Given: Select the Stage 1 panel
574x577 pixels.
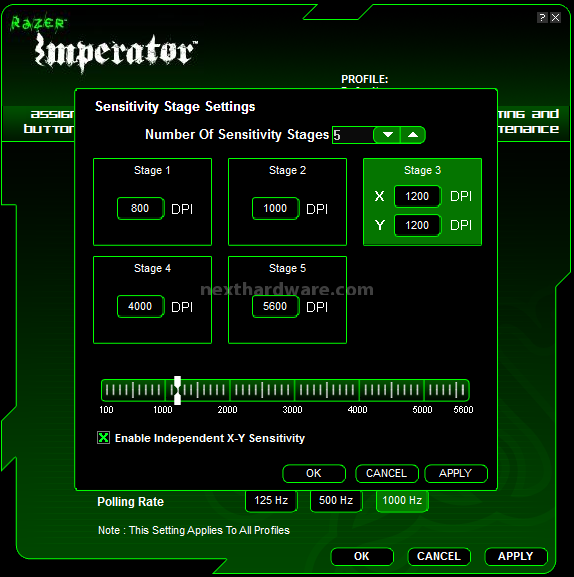Looking at the screenshot, I should click(152, 202).
